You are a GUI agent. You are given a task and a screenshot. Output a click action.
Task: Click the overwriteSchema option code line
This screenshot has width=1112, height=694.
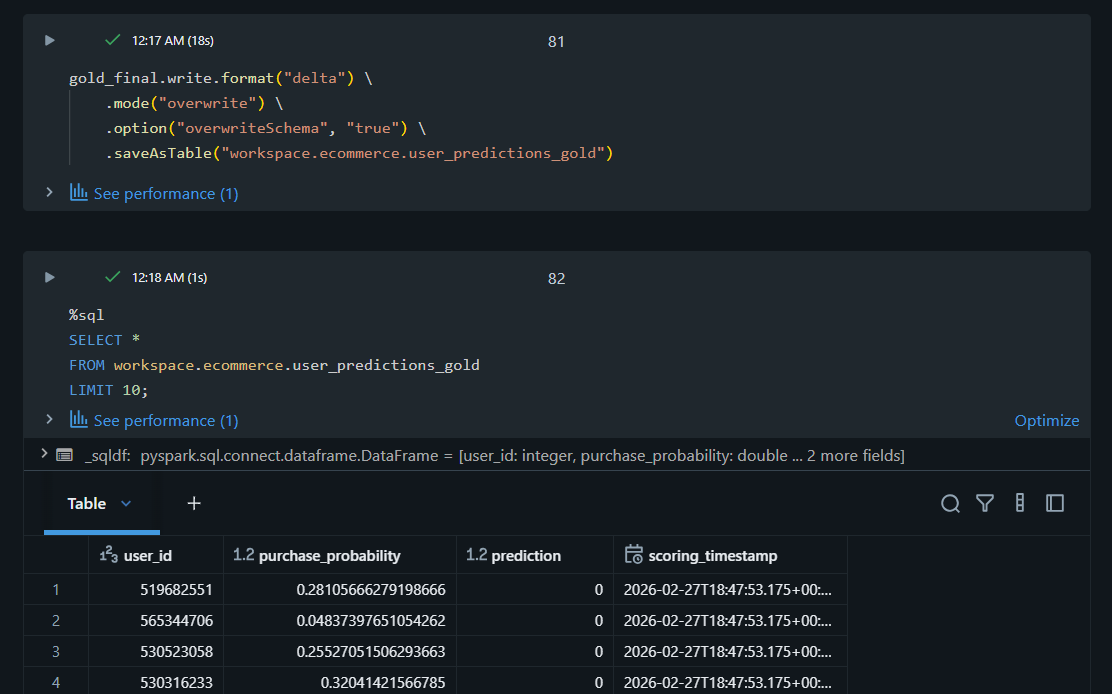265,128
